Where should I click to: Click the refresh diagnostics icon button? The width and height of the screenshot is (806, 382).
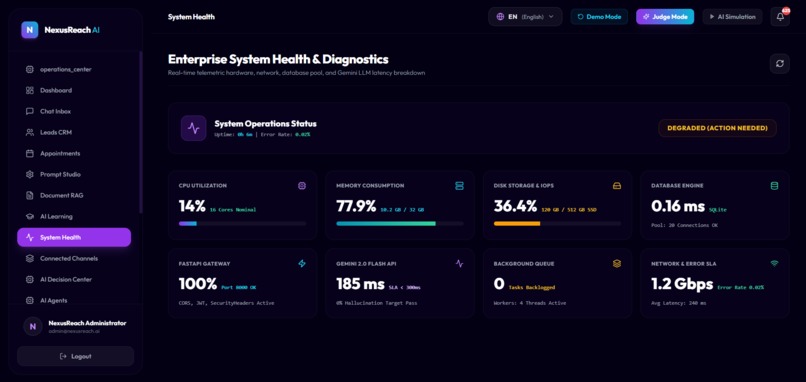pos(780,64)
